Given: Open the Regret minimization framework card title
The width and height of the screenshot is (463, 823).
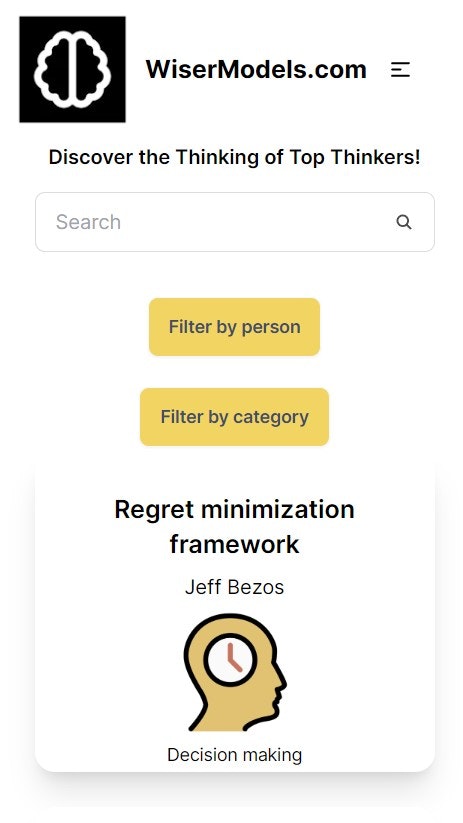Looking at the screenshot, I should point(235,526).
